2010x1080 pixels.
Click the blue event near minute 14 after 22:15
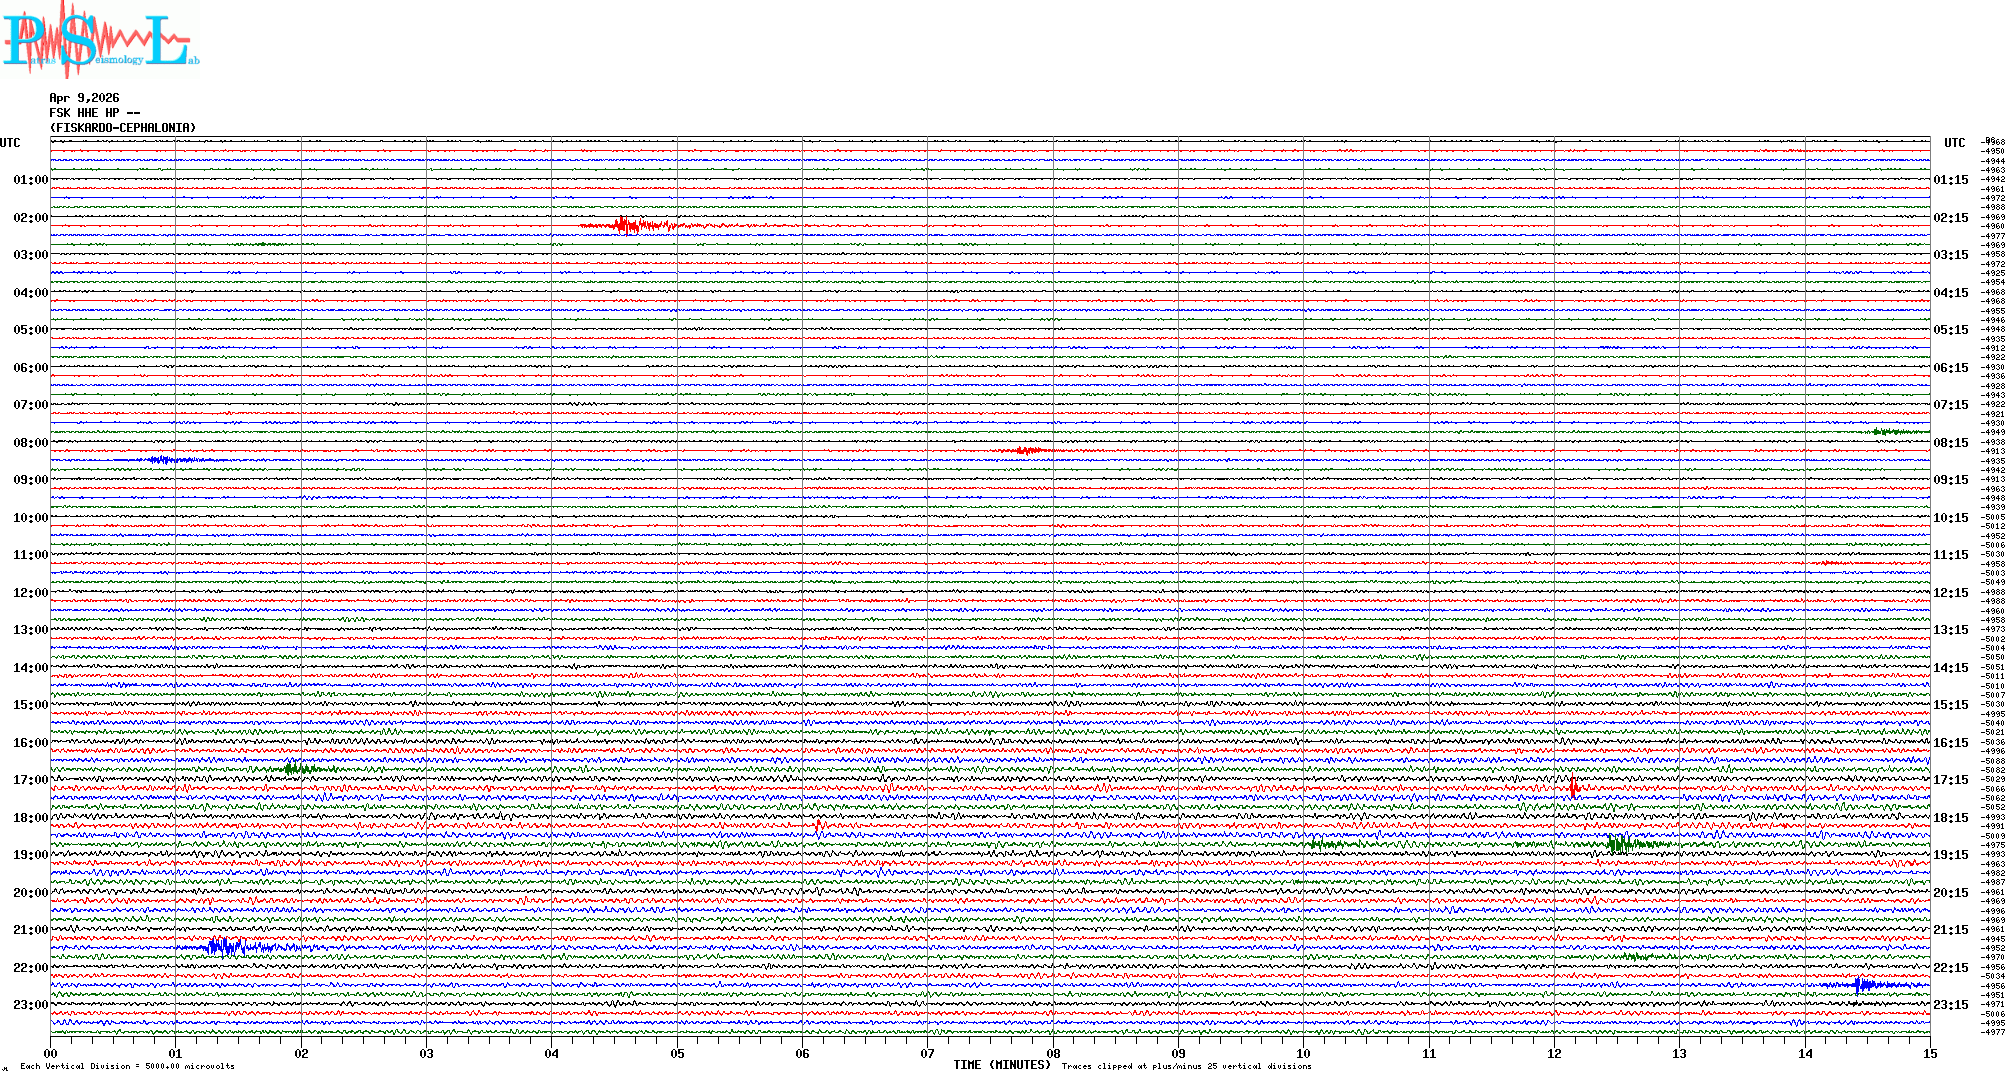pos(1860,985)
